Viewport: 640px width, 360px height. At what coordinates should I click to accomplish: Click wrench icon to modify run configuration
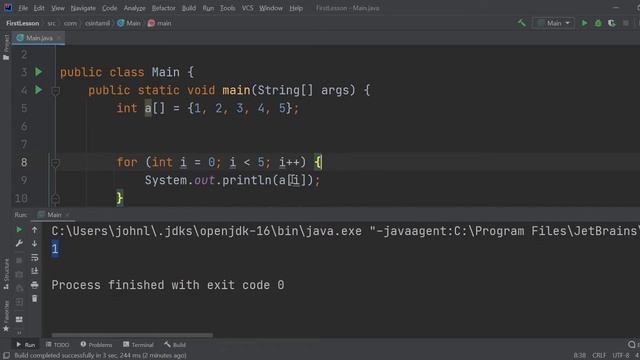19,243
